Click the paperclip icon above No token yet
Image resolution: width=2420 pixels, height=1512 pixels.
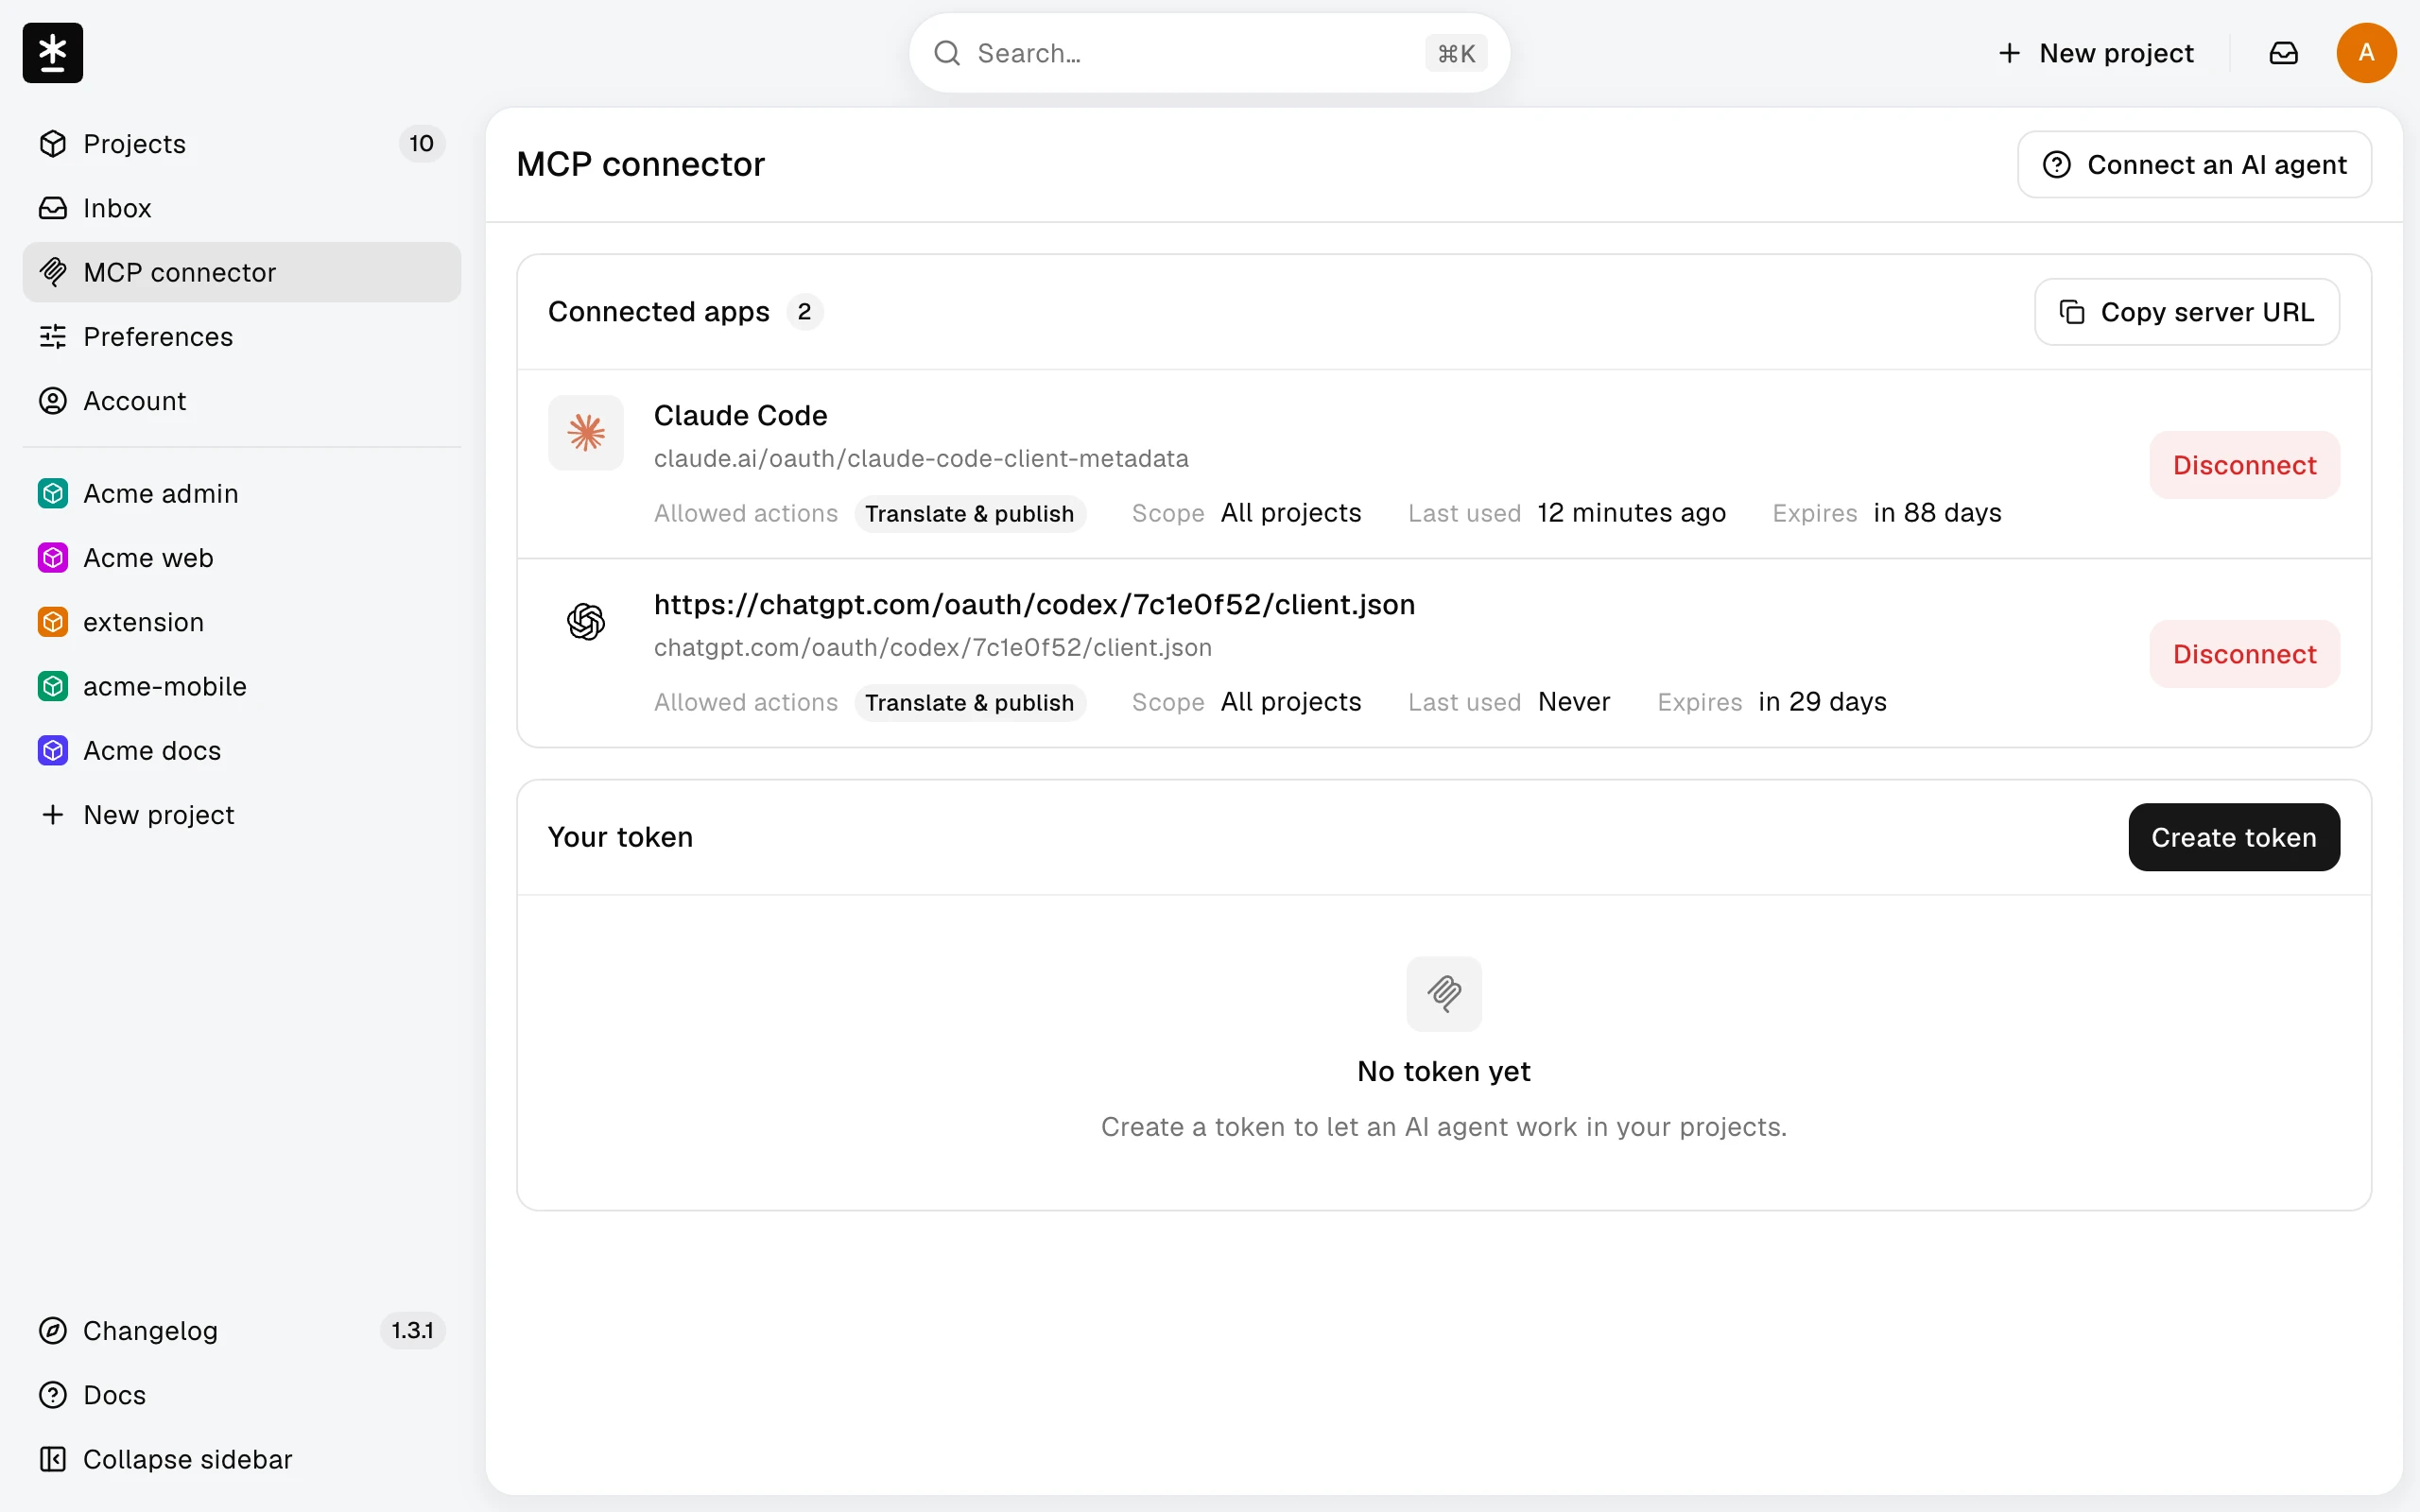1443,993
